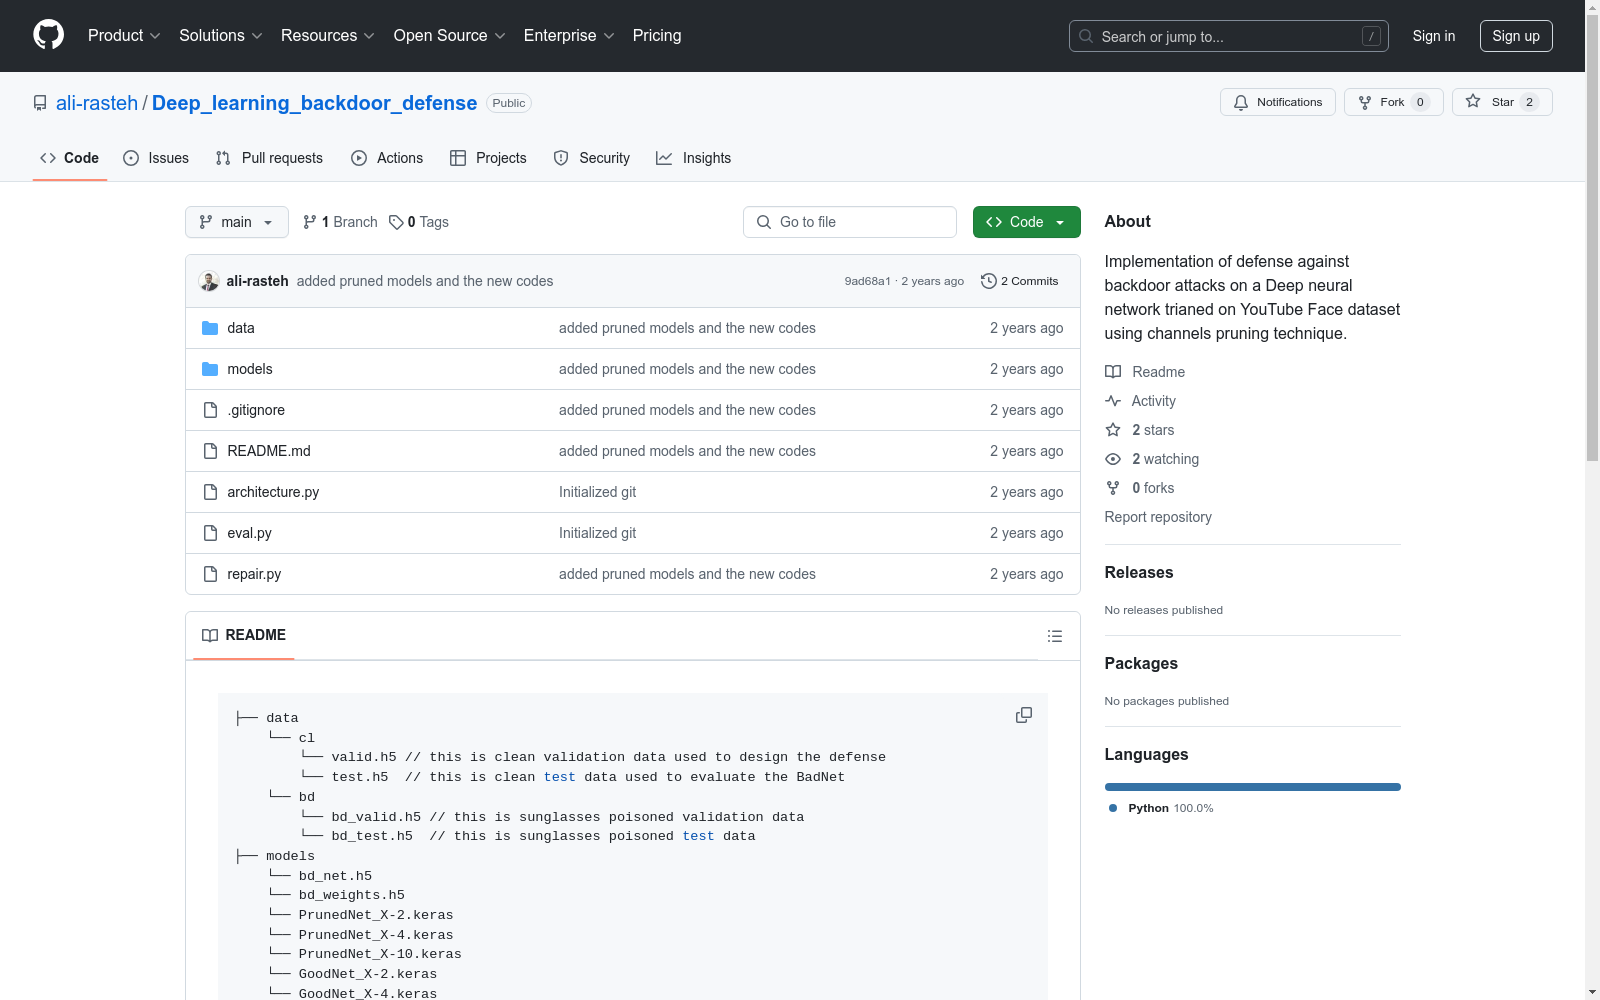Open the main branch selector dropdown
Screen dimensions: 1600x1000
237,222
